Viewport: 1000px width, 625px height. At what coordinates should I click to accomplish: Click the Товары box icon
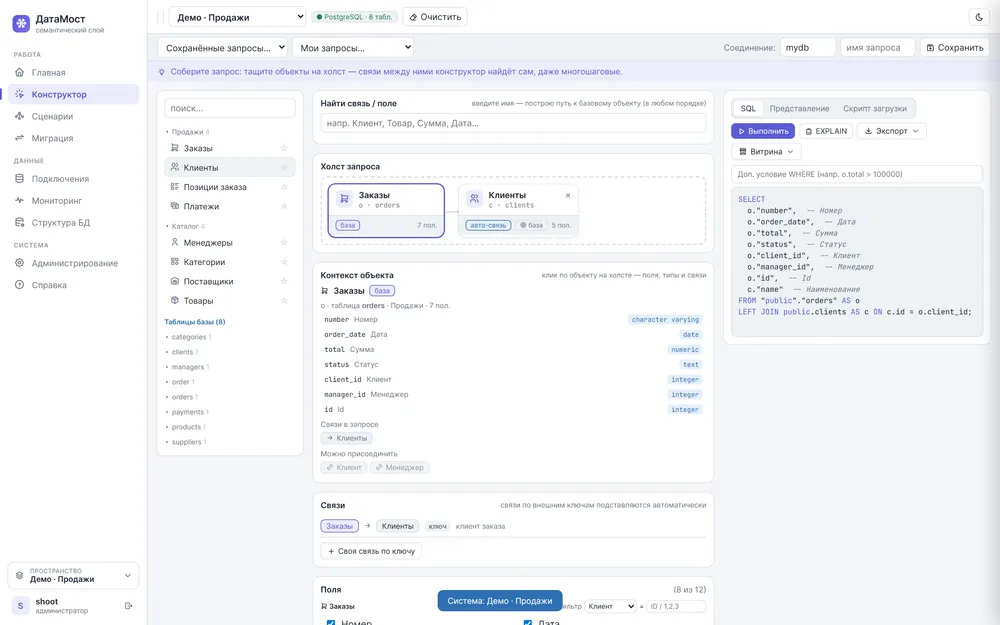pyautogui.click(x=174, y=300)
